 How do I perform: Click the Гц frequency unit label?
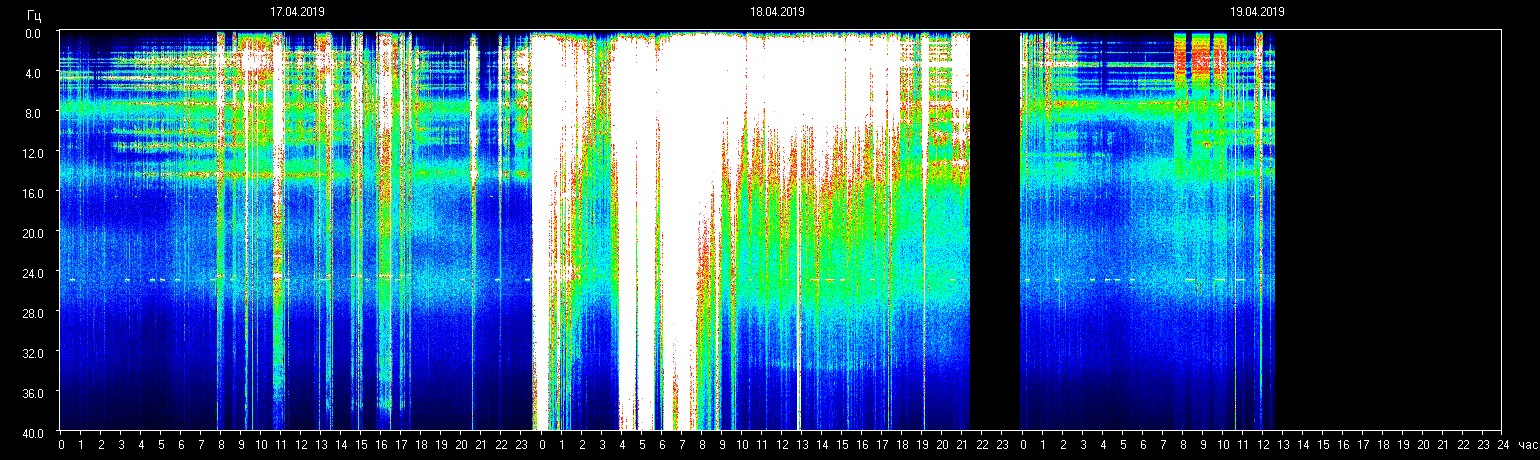click(35, 15)
